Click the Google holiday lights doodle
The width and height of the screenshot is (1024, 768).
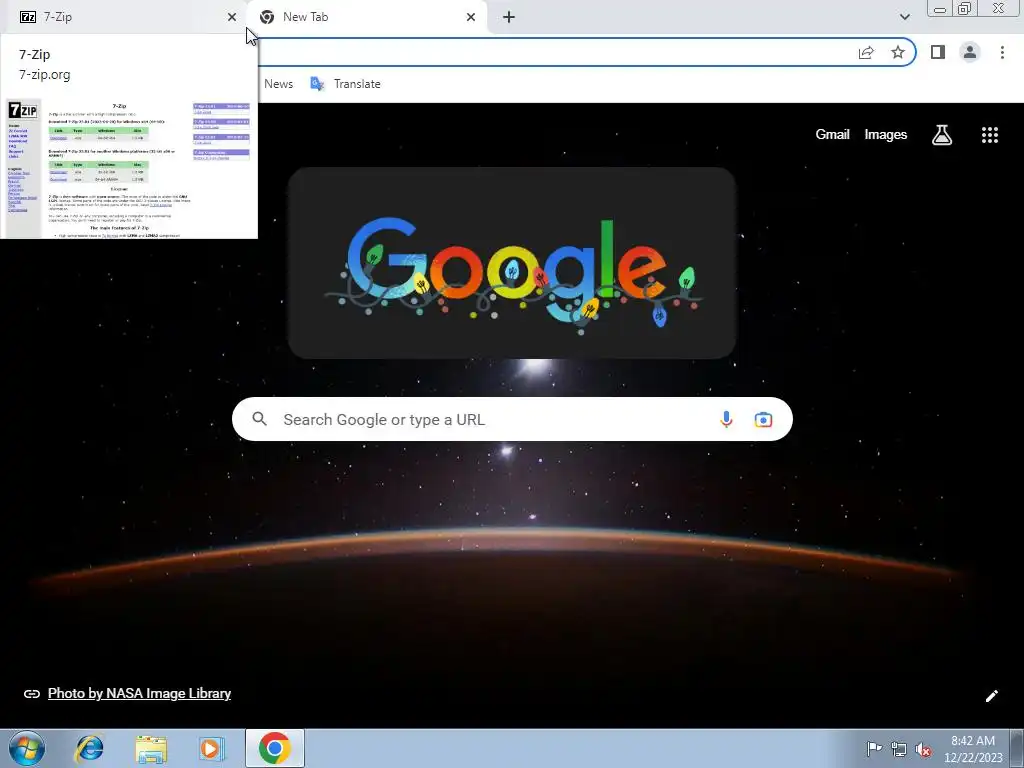(x=512, y=263)
